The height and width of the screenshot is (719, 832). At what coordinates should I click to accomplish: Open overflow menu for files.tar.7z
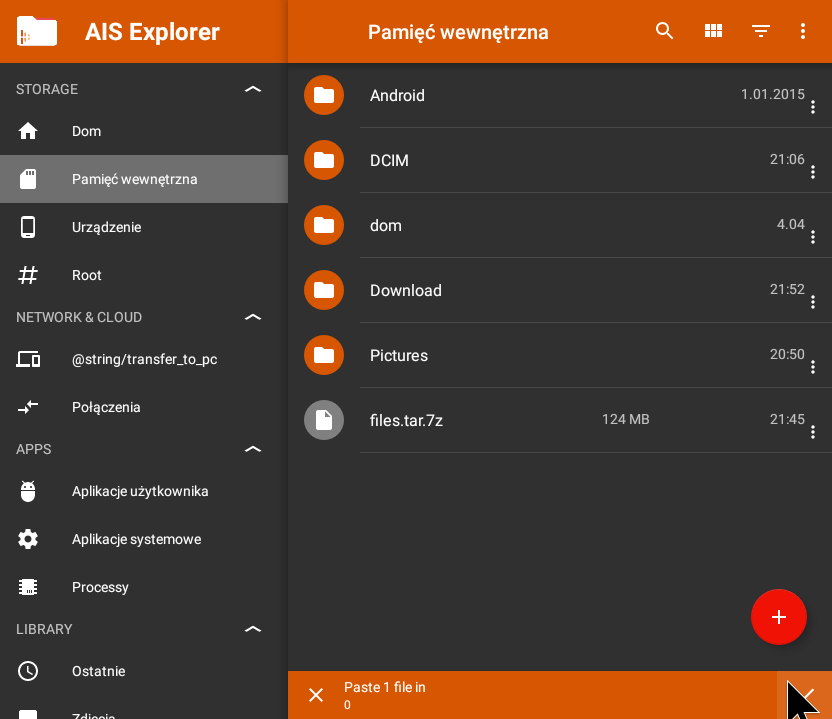click(x=813, y=432)
